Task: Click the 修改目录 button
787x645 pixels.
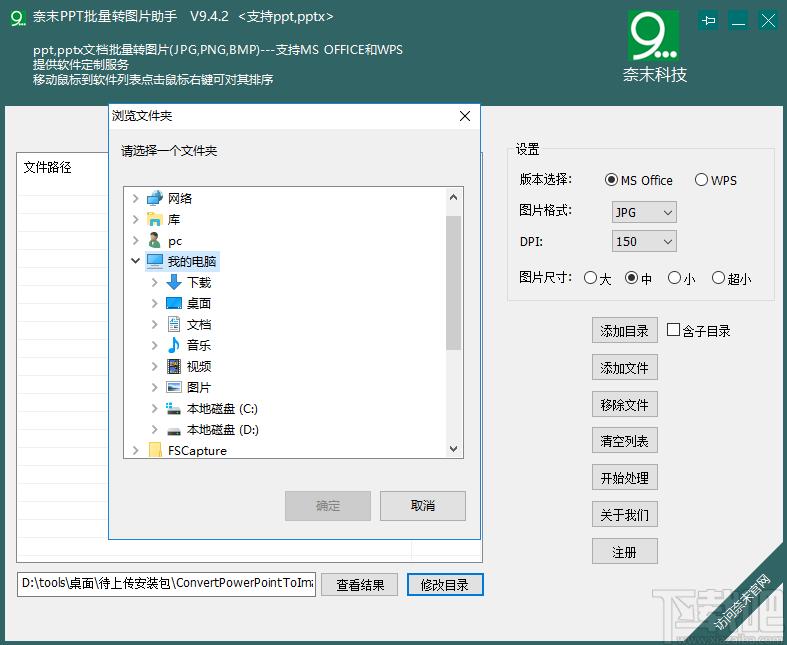Action: tap(445, 585)
